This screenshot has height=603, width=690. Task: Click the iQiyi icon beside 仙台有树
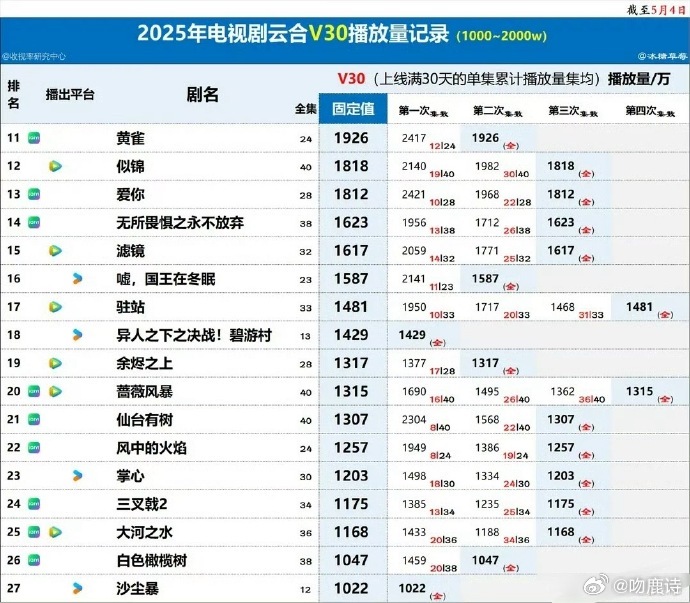point(34,419)
